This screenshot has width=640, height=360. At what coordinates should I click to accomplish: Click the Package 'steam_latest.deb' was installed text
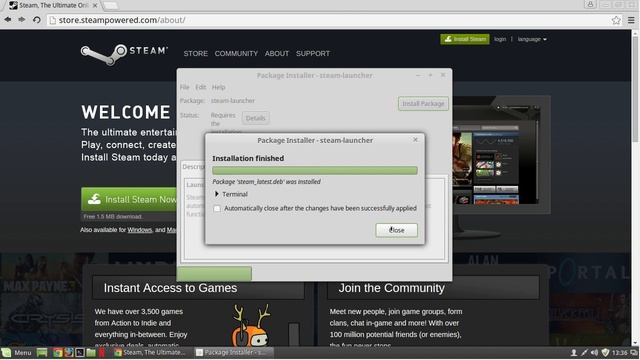coord(267,182)
